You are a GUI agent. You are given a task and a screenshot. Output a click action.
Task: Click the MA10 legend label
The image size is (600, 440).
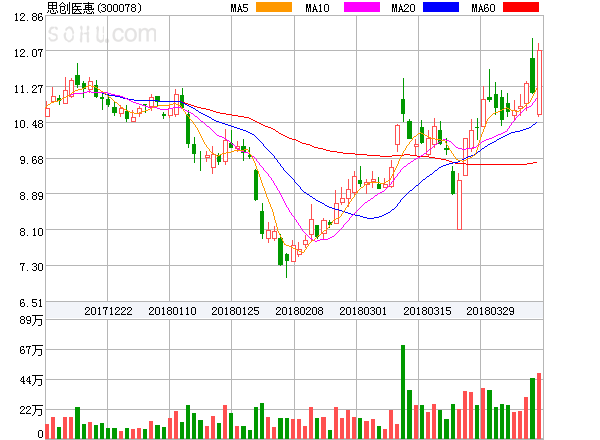pyautogui.click(x=317, y=8)
